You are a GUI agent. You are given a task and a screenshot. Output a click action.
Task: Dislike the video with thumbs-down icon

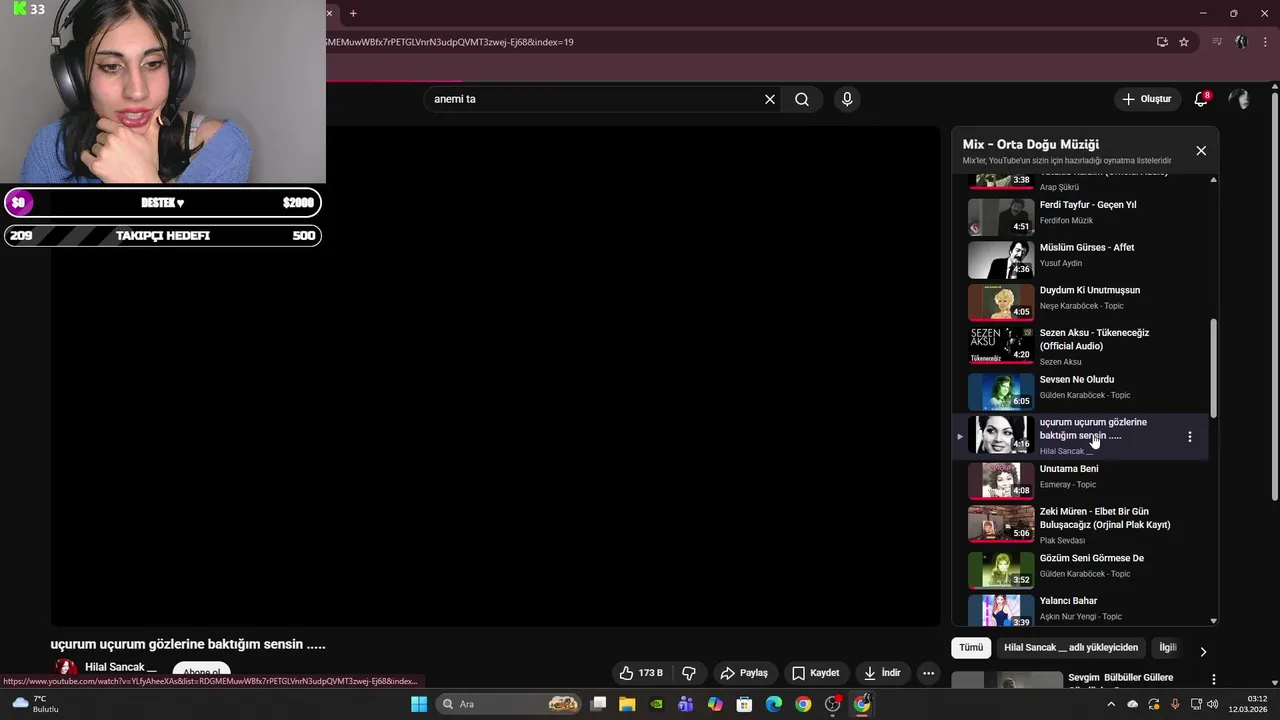click(688, 673)
